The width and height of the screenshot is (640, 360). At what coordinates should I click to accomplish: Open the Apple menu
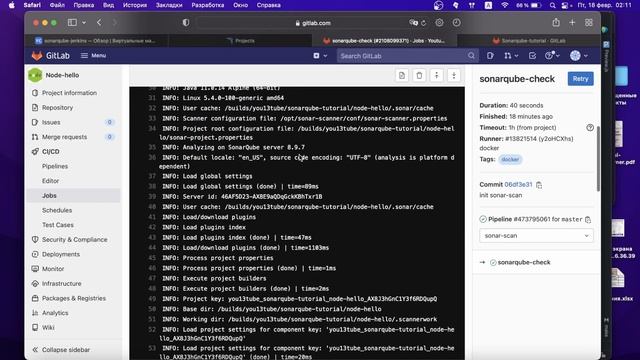pyautogui.click(x=11, y=5)
